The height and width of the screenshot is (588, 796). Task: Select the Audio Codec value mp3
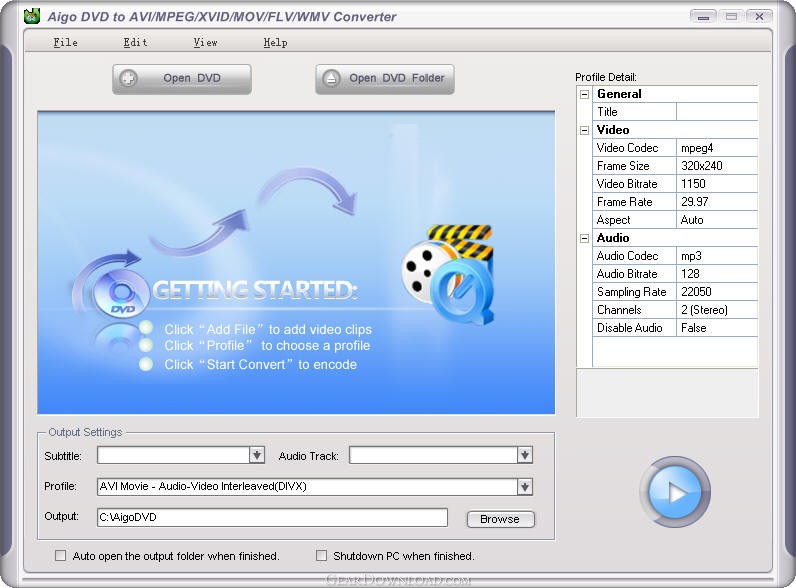(x=717, y=256)
